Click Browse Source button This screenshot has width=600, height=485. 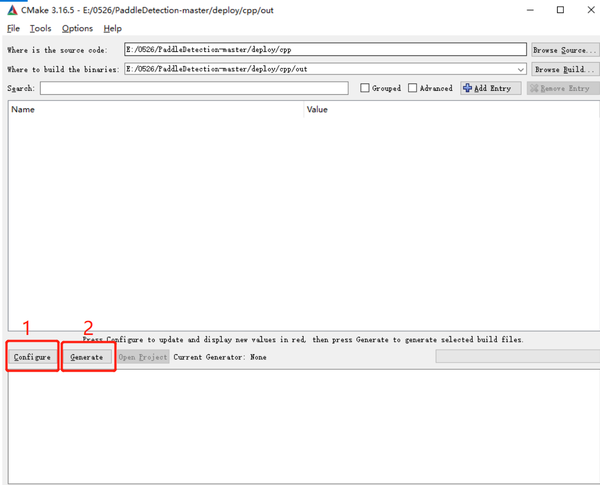(x=565, y=50)
